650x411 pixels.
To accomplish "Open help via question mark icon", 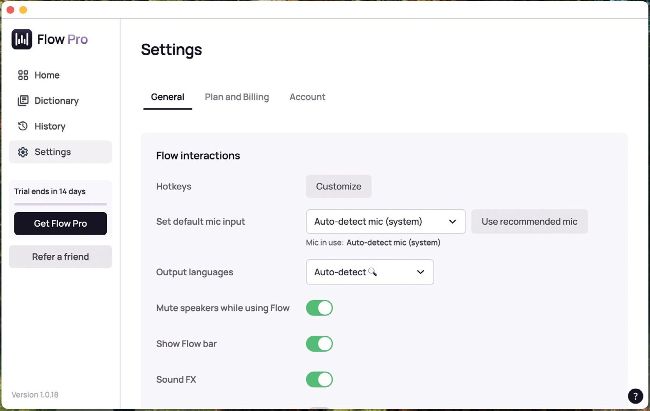I will (x=634, y=396).
